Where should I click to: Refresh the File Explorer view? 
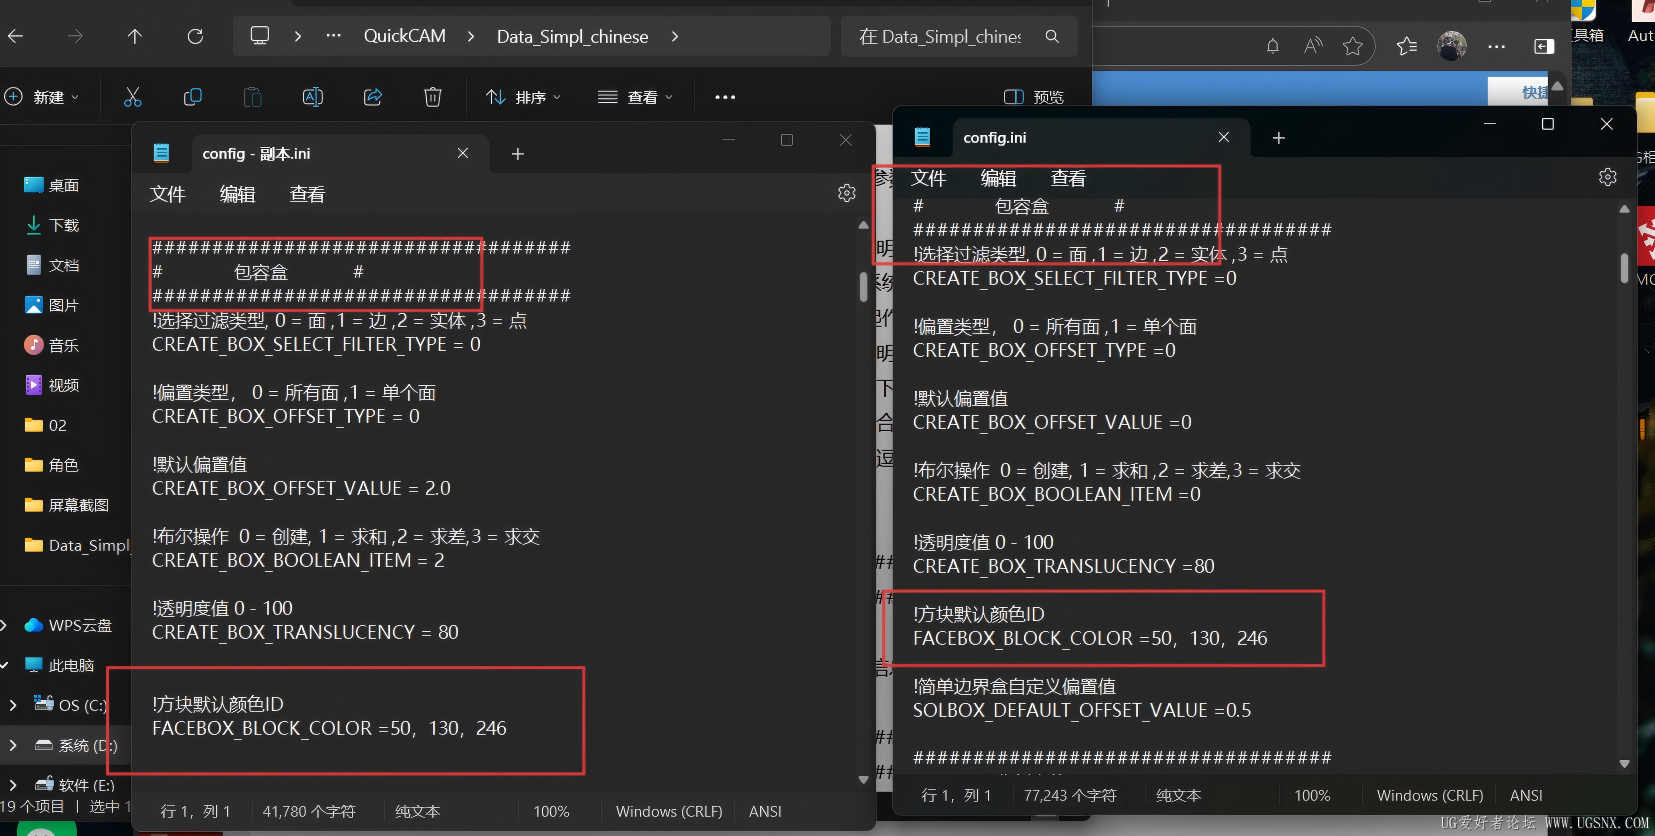pyautogui.click(x=195, y=36)
